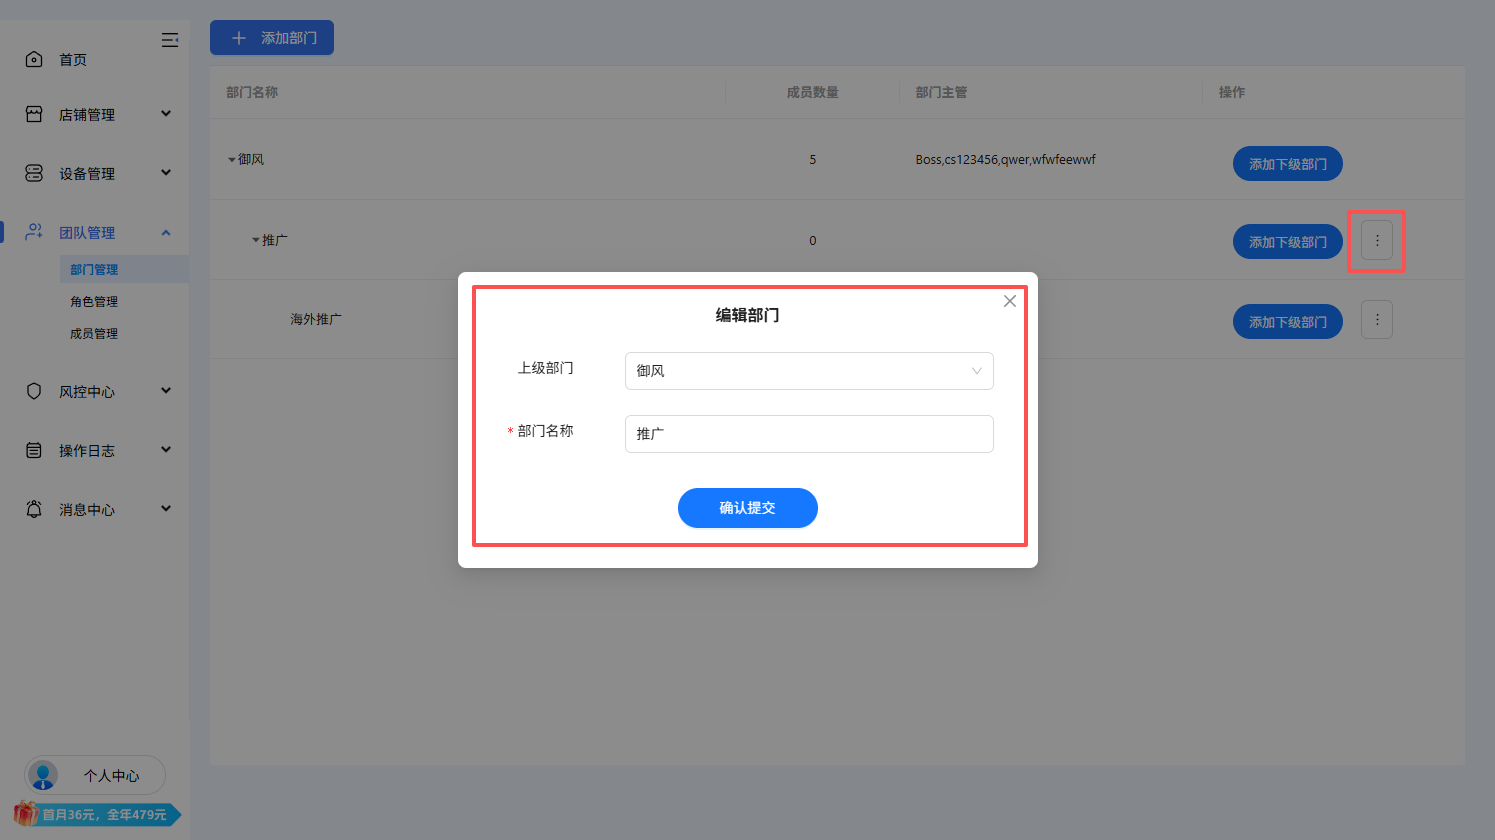Submit the dialog via 确认提交

point(747,508)
